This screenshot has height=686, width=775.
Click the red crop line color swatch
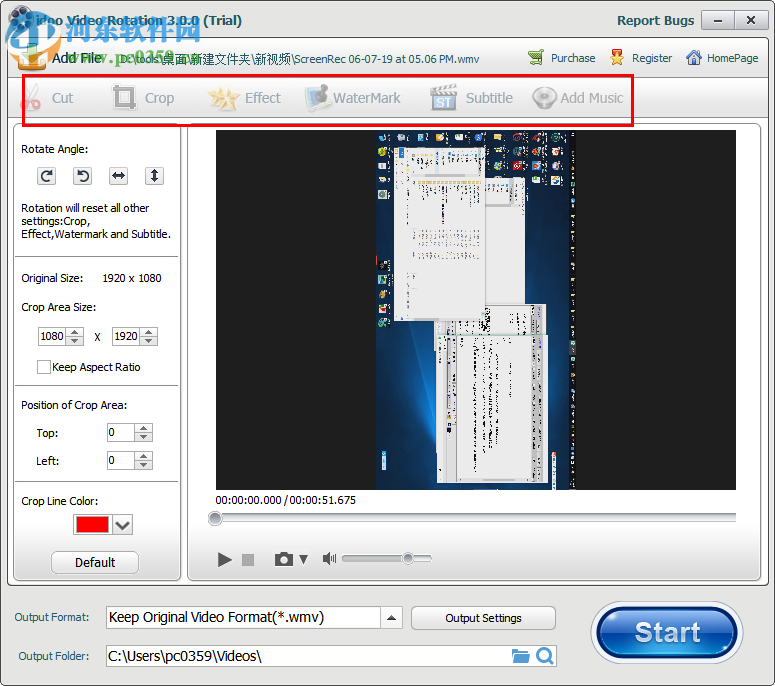click(92, 524)
